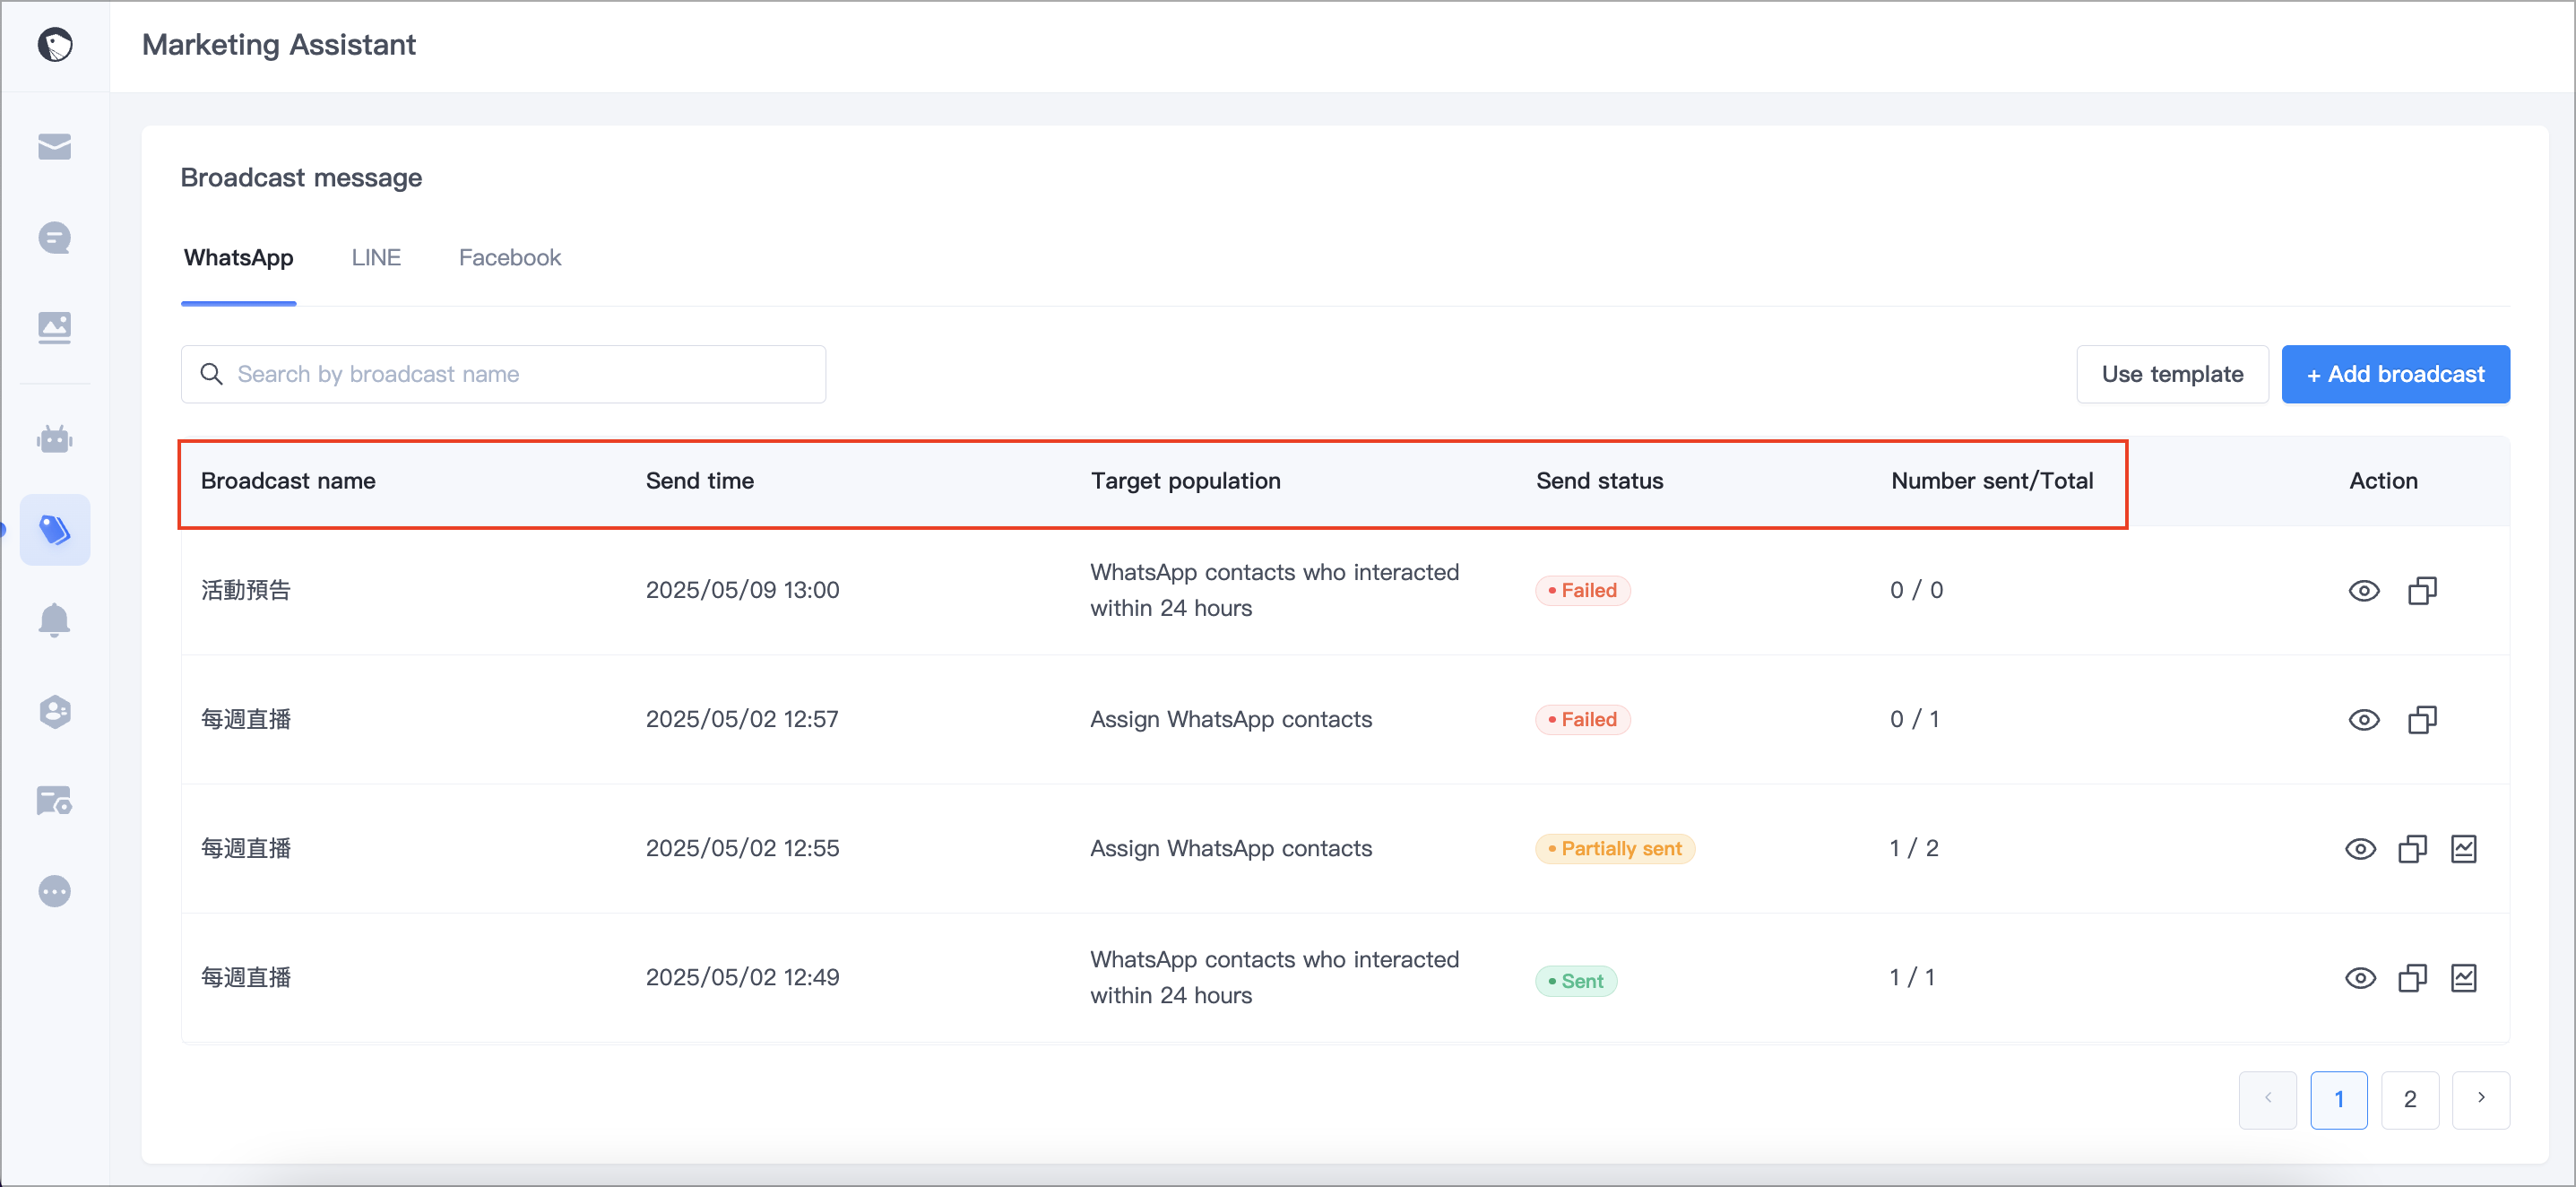Click the previous page arrow
The height and width of the screenshot is (1187, 2576).
point(2268,1100)
